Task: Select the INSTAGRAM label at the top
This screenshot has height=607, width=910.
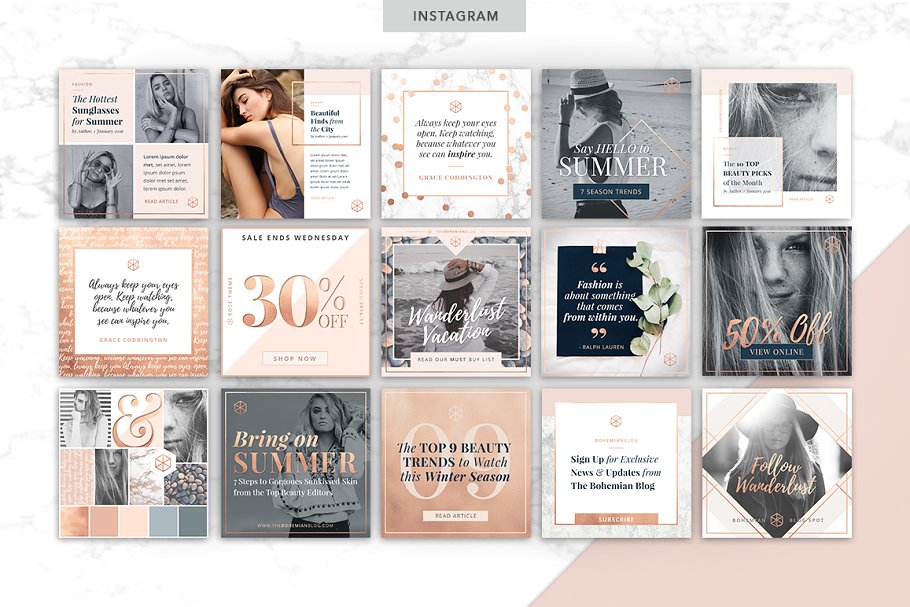Action: coord(455,16)
